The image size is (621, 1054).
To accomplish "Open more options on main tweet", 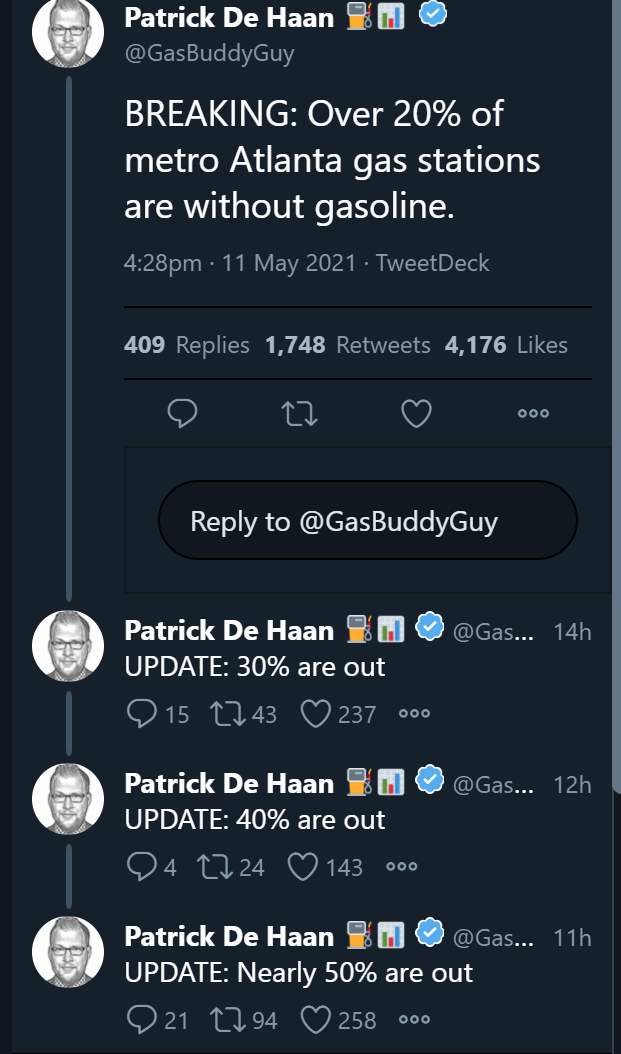I will pos(534,413).
